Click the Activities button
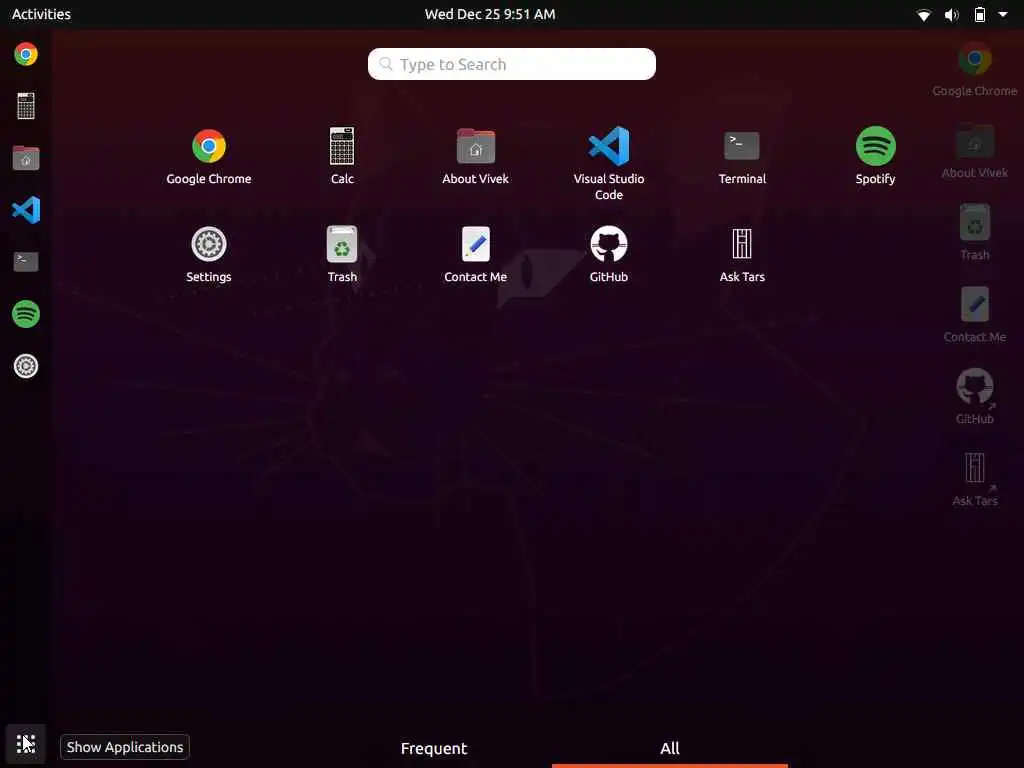Screen dimensions: 1024x768 [x=41, y=14]
